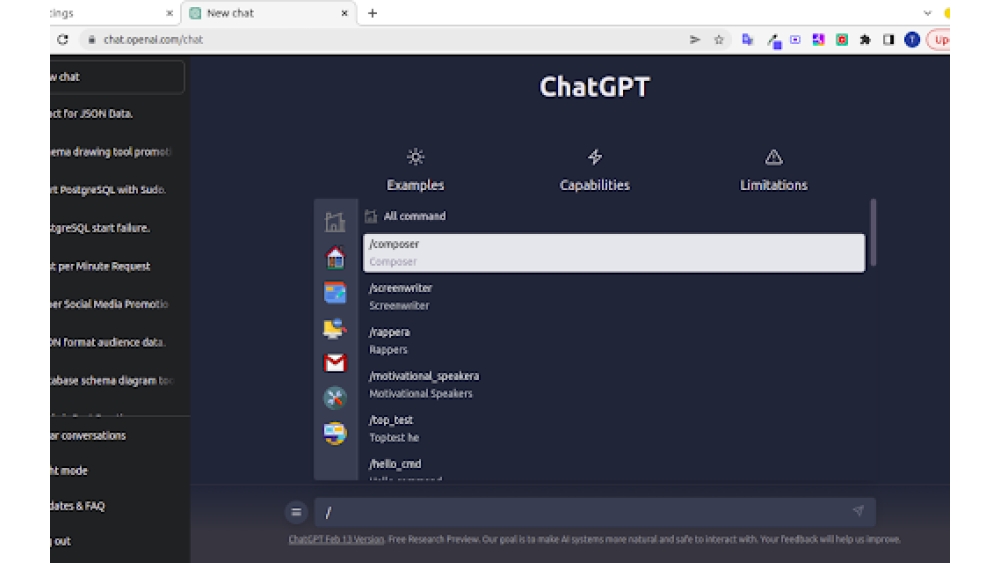Open the colorful purple square extension icon
This screenshot has width=1000, height=563.
point(818,40)
